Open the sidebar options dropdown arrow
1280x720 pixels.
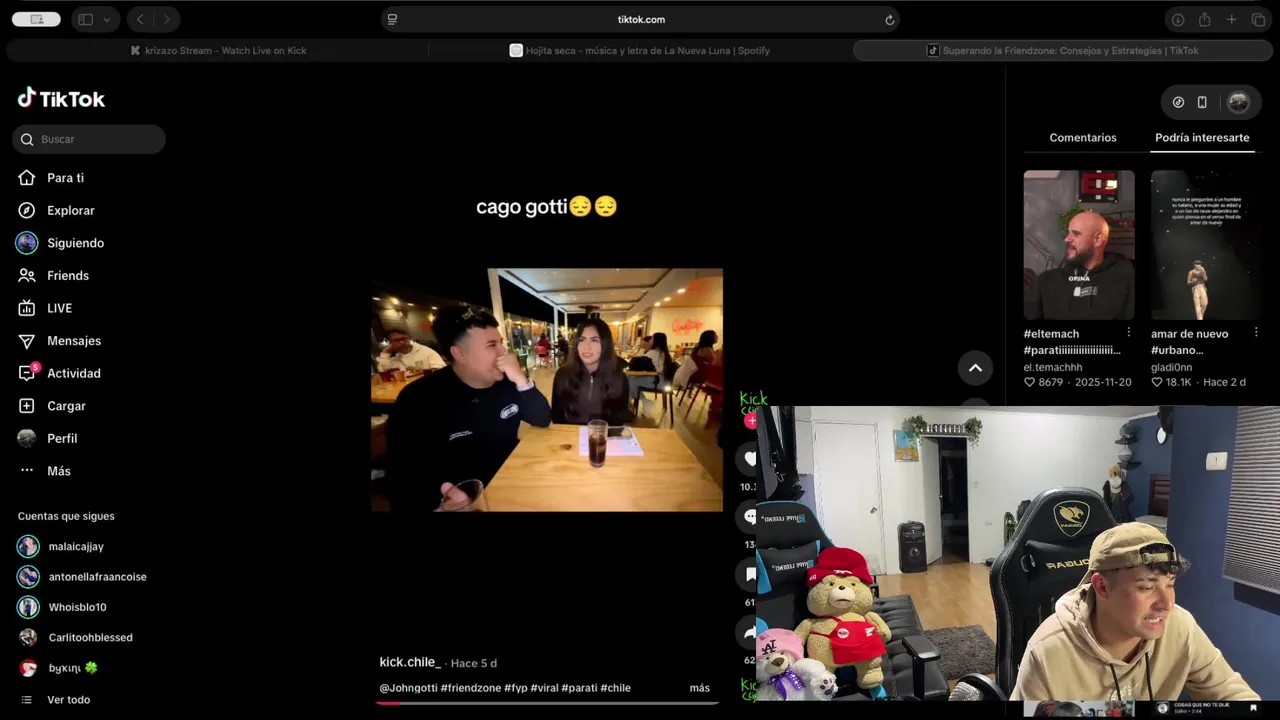(x=107, y=19)
